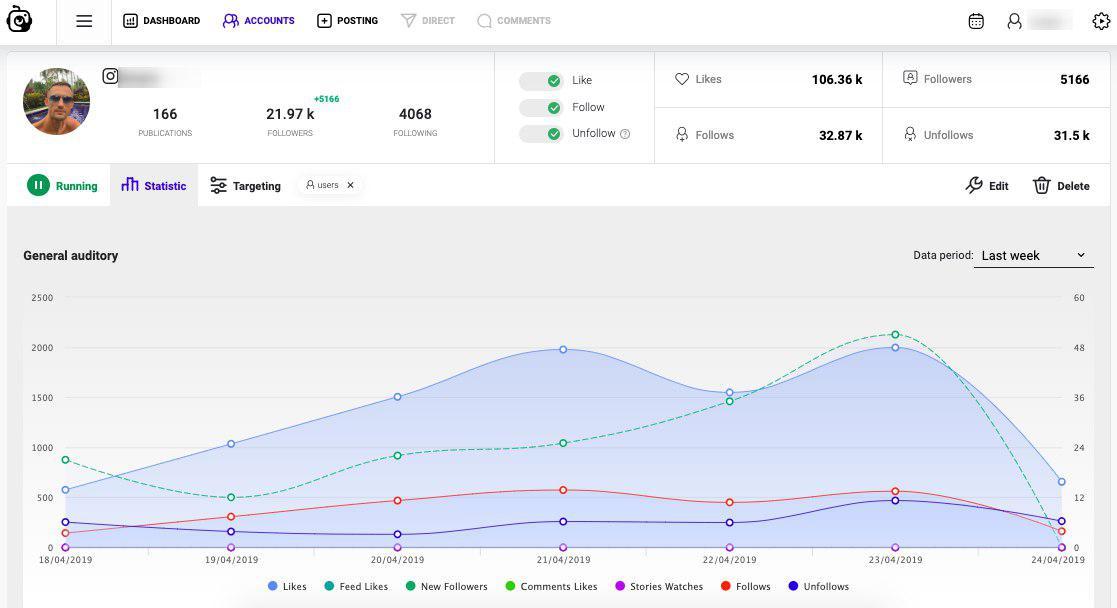This screenshot has height=608, width=1117.
Task: Click the Delete button
Action: click(1061, 185)
